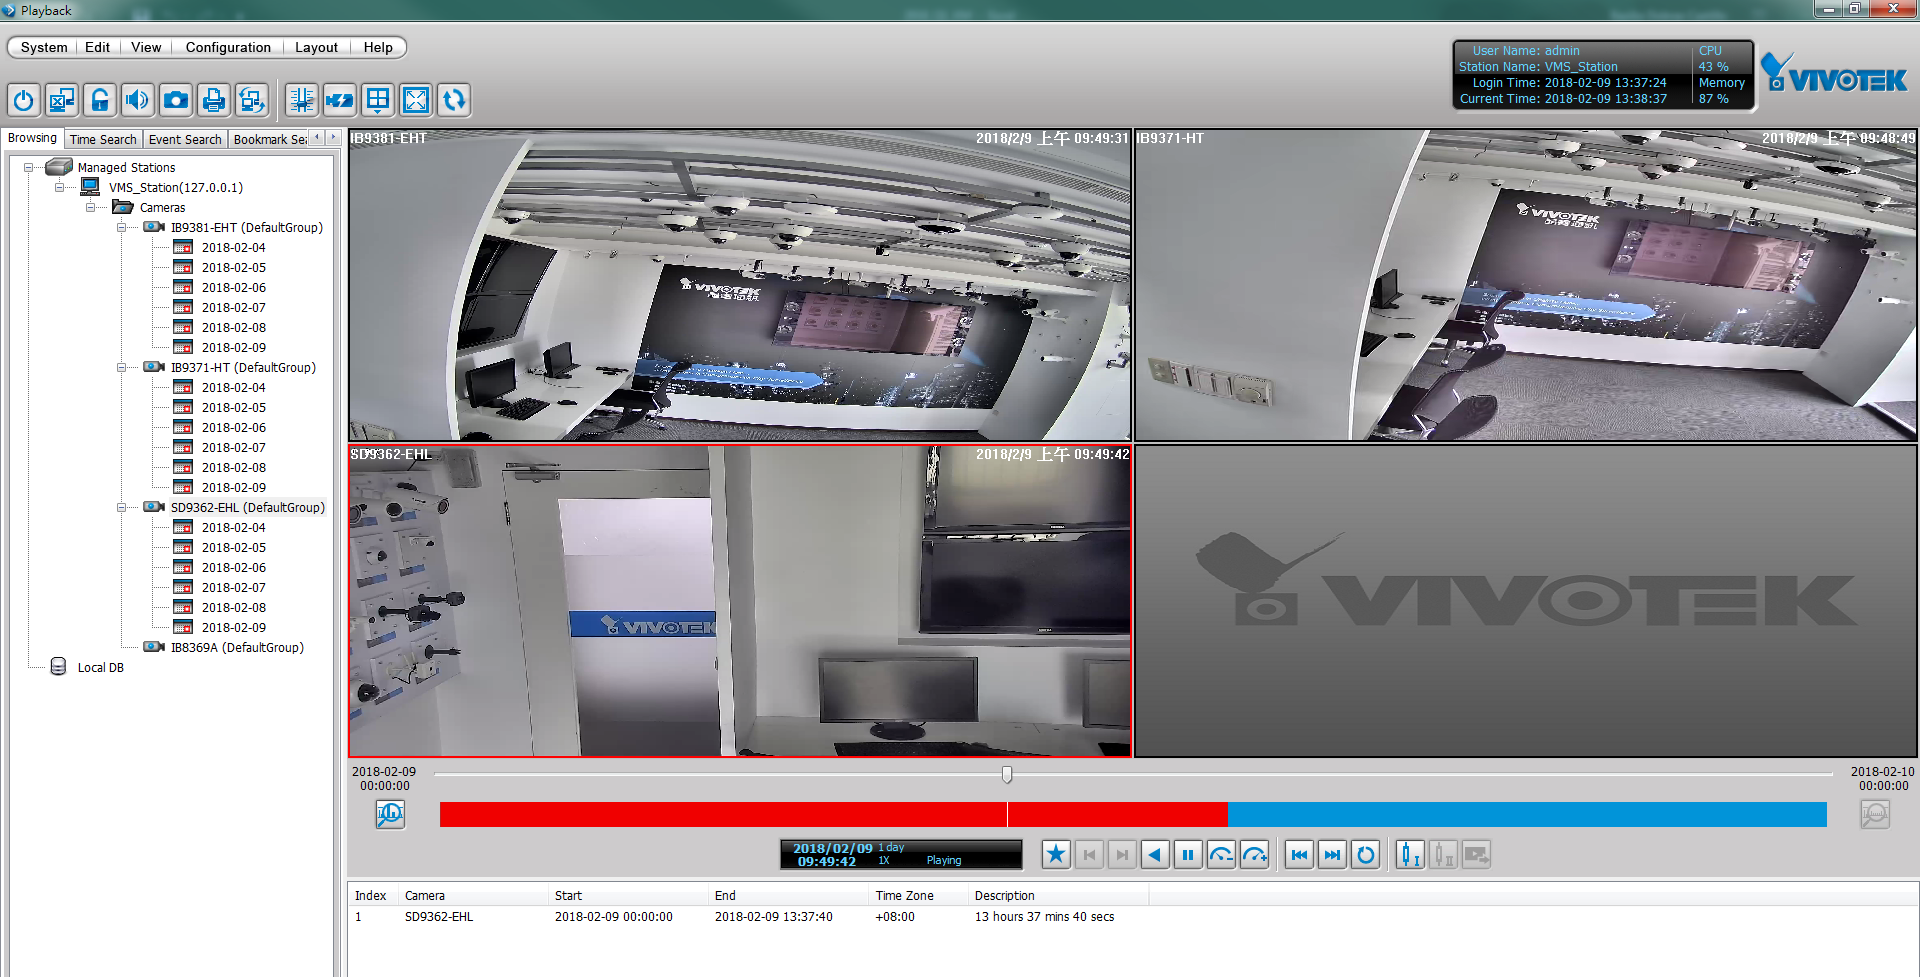Select 2018-02-09 under SD9362-EHL
The width and height of the screenshot is (1920, 977).
point(233,627)
